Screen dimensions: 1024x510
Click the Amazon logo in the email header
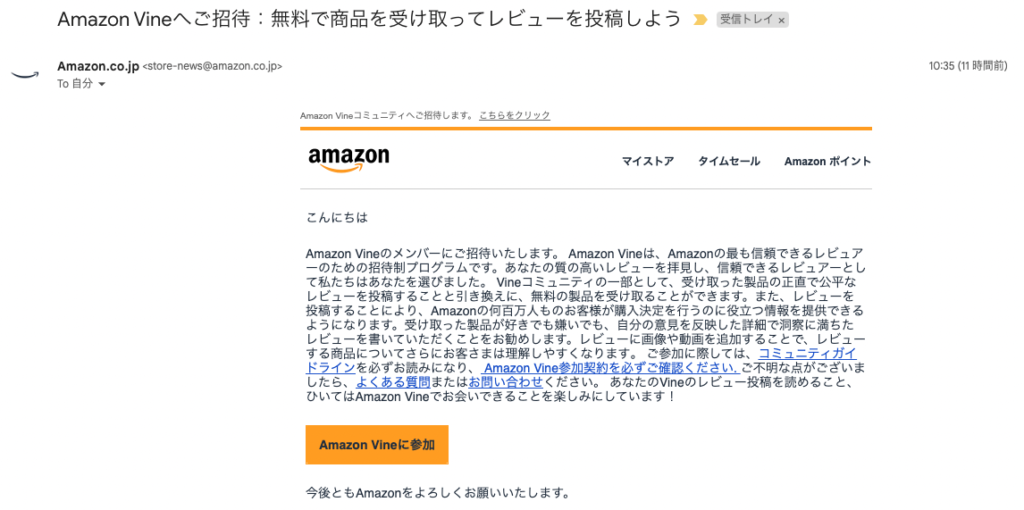coord(349,160)
